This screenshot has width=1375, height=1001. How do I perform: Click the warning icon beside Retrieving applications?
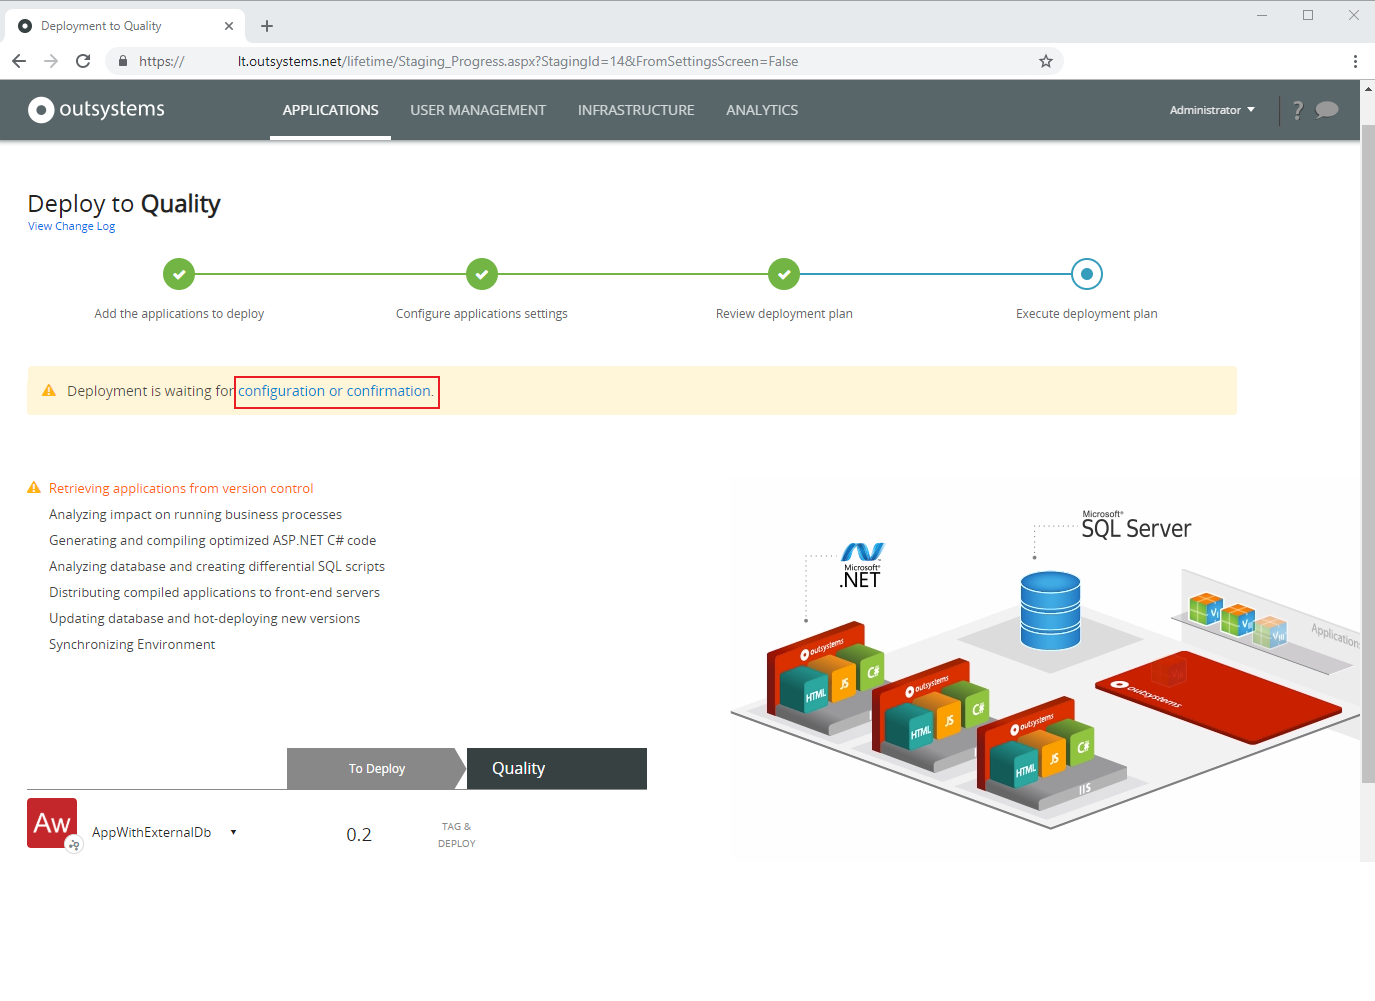pyautogui.click(x=33, y=487)
